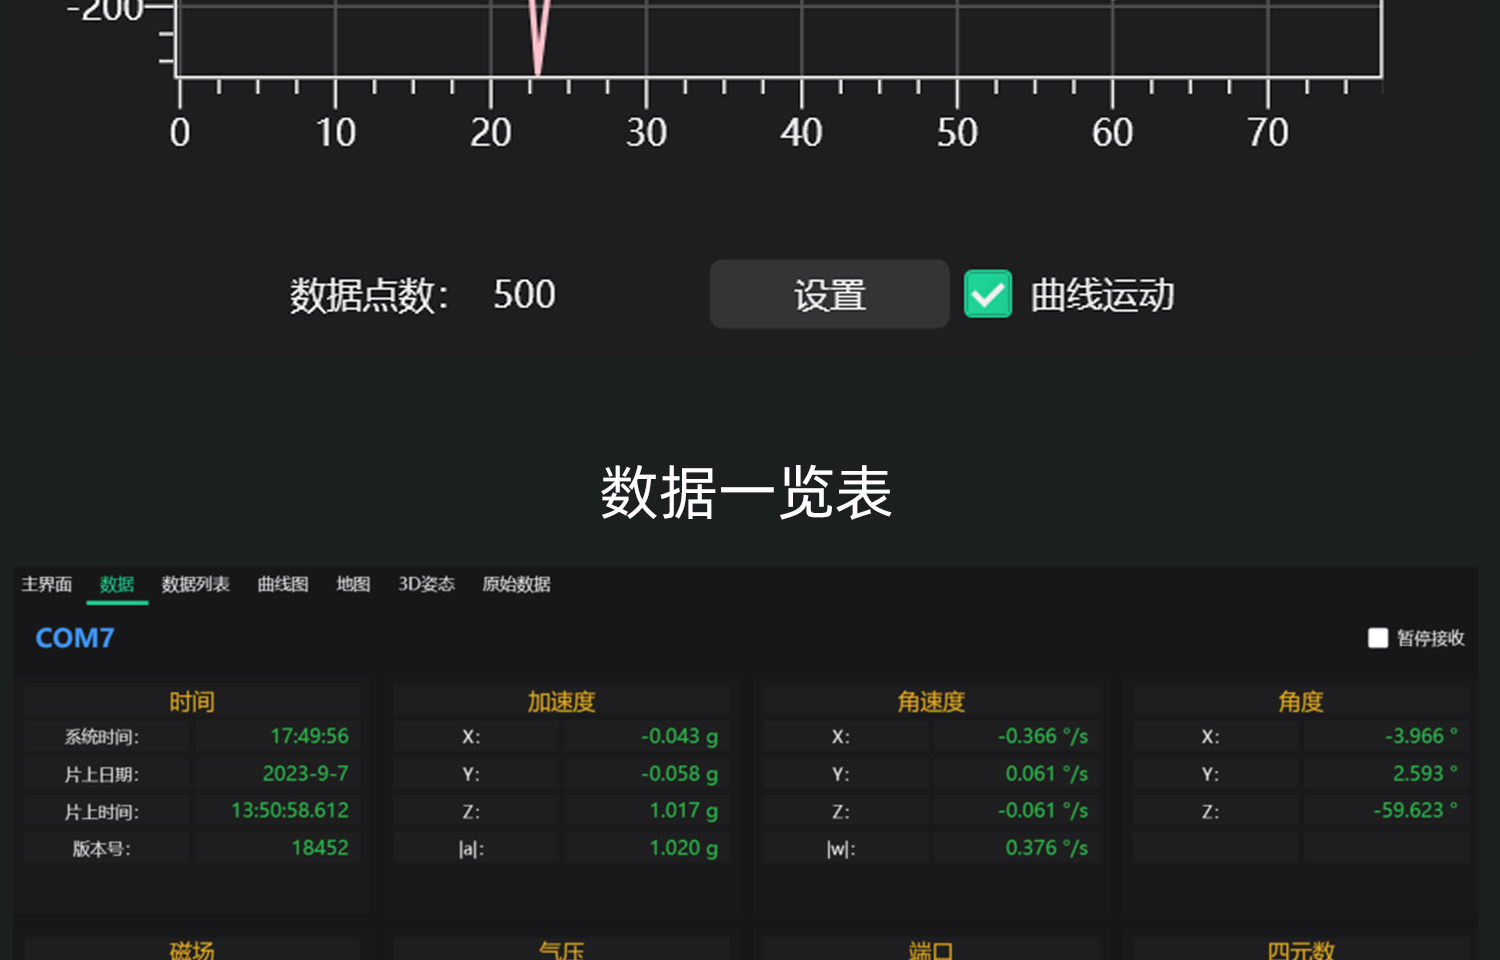Screen dimensions: 1500x960
Task: Select the 数据 tab
Action: click(x=117, y=584)
